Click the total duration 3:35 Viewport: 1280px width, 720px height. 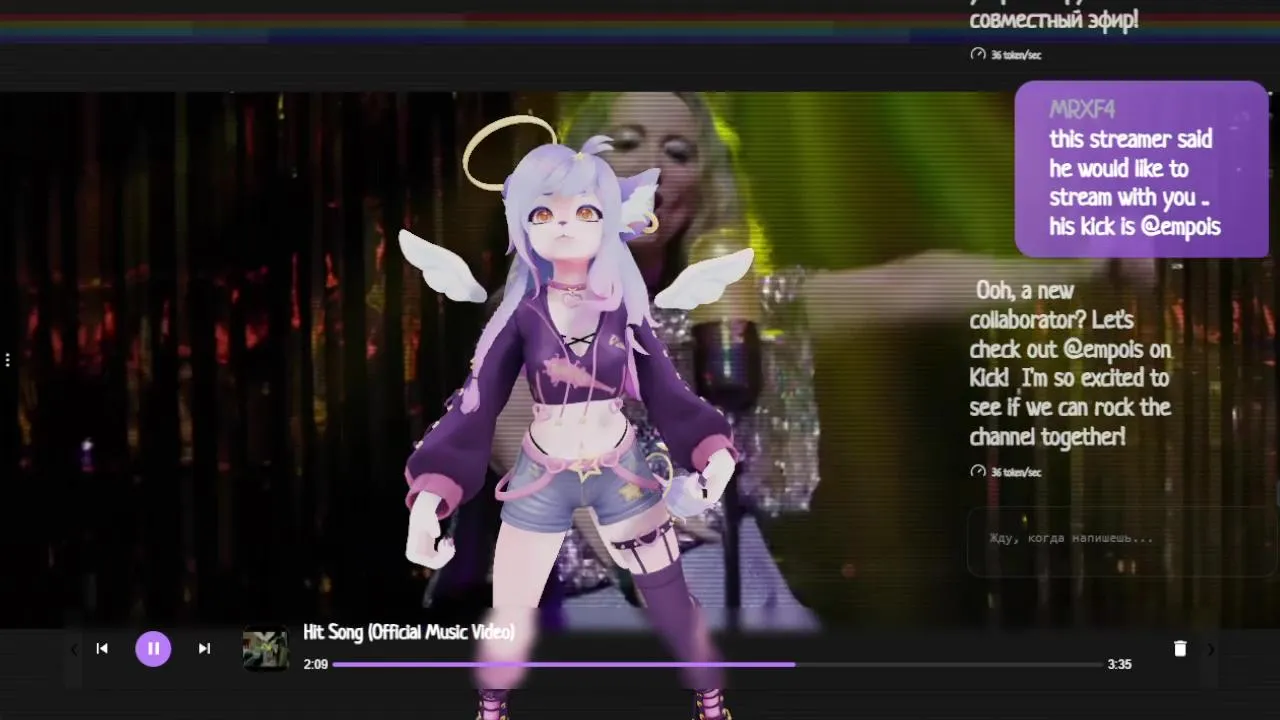(1119, 664)
